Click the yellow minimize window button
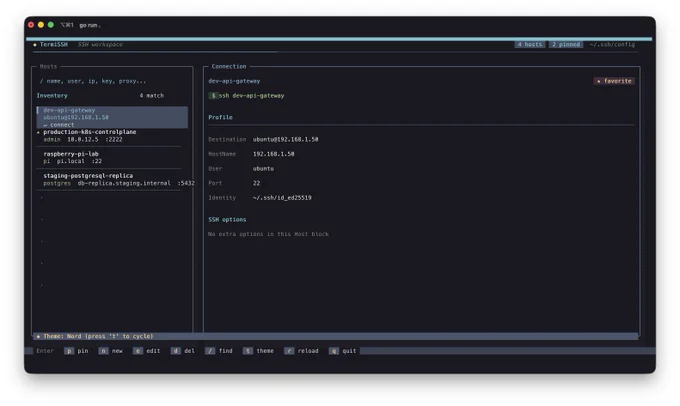680x406 pixels. click(41, 25)
